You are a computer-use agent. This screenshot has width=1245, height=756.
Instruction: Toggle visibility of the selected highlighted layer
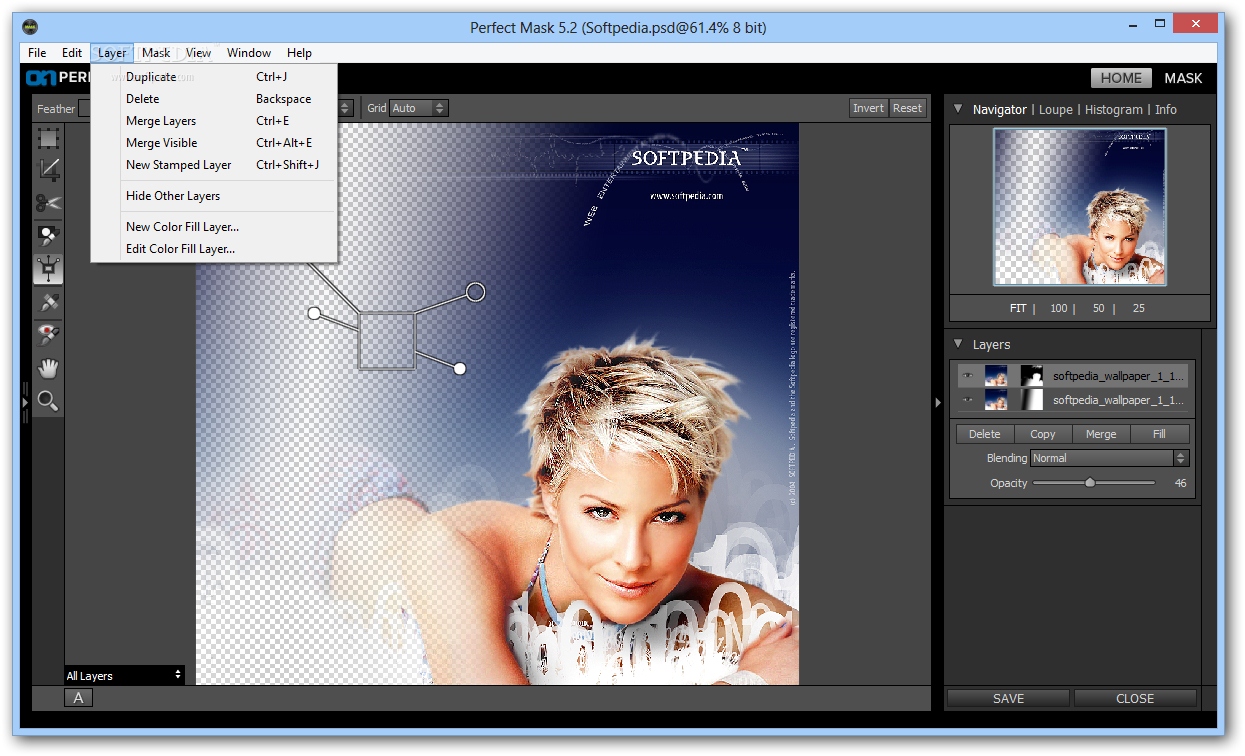[967, 376]
